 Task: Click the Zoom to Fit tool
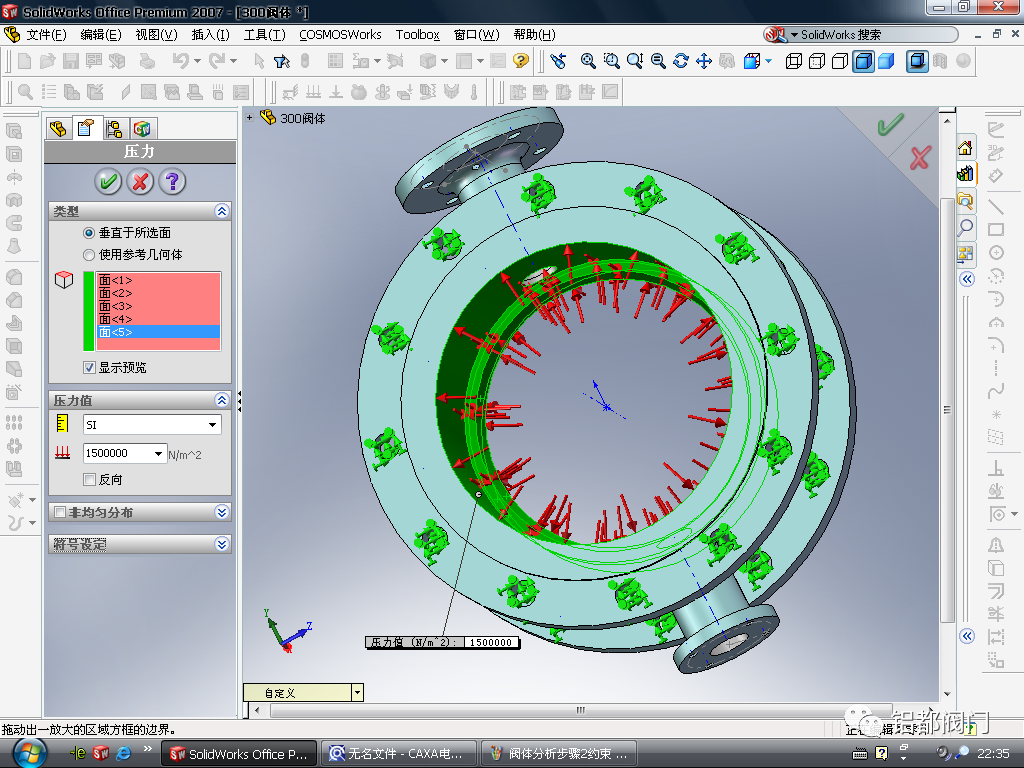[588, 61]
